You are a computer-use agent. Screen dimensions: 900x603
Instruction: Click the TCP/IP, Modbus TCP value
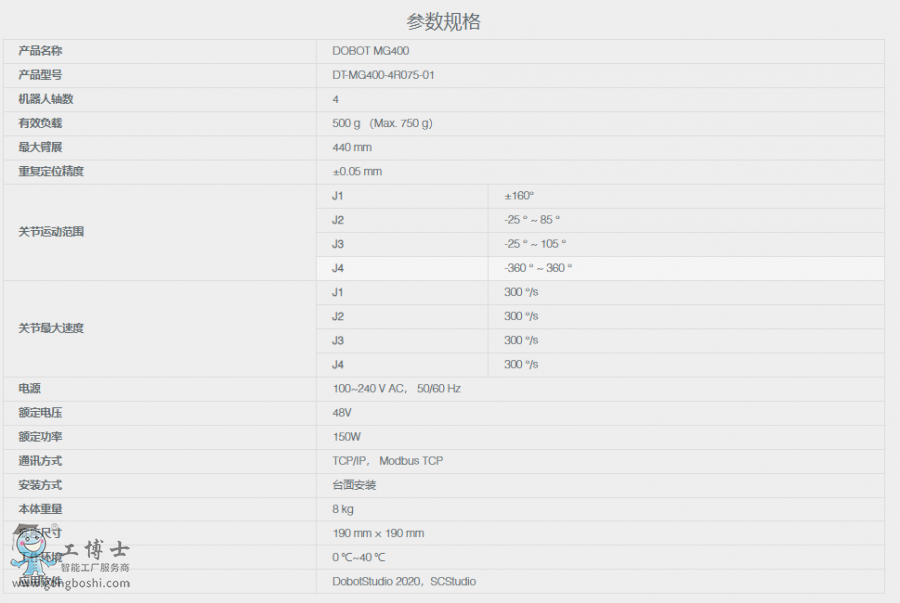click(387, 461)
